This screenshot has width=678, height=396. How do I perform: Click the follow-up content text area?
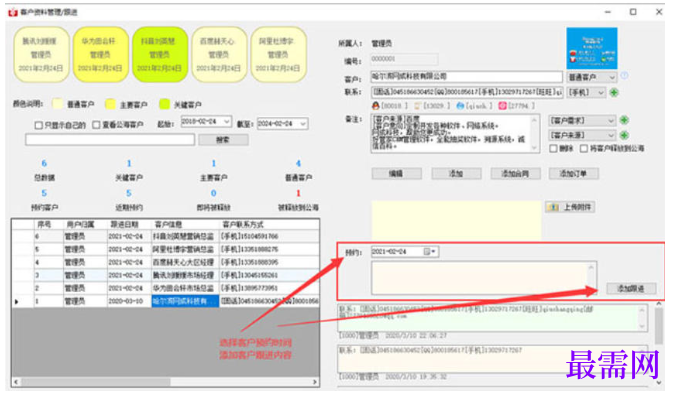click(484, 278)
